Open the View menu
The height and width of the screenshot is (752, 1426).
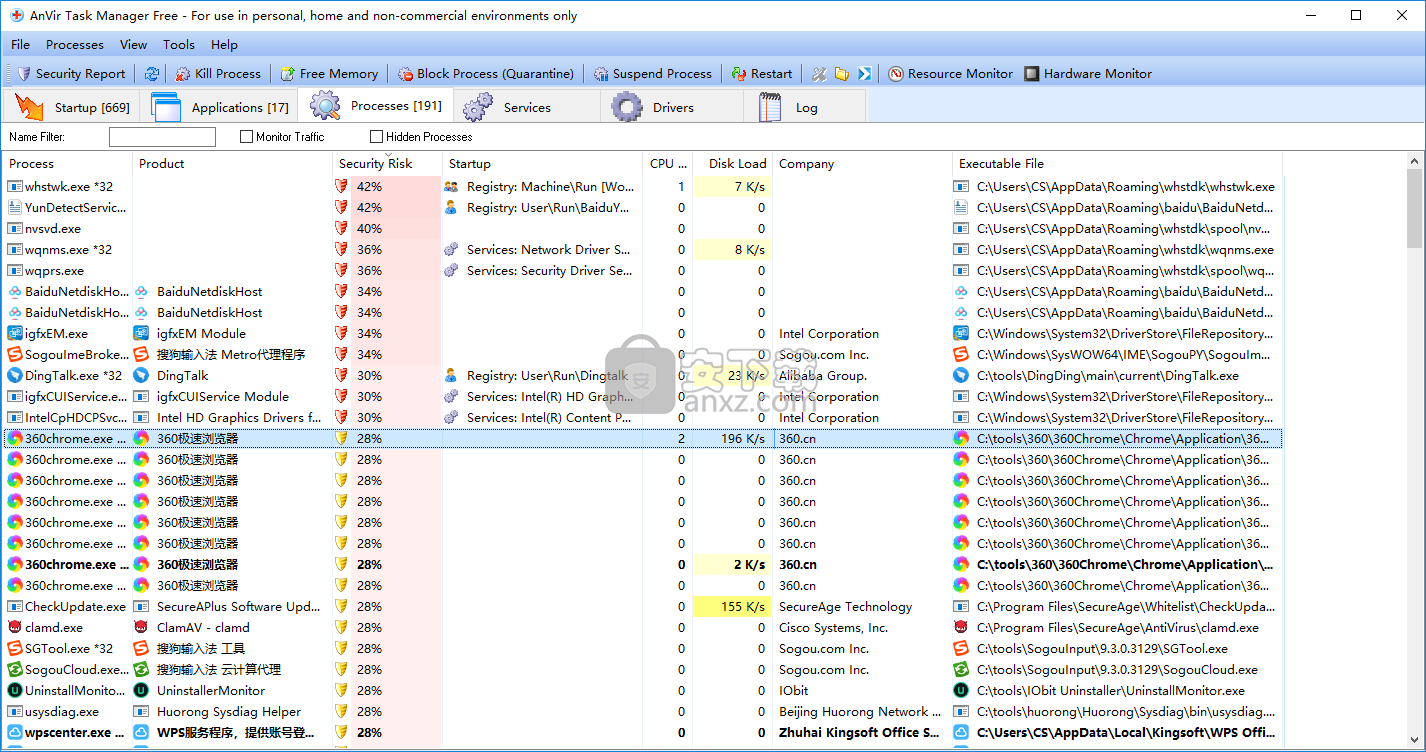tap(133, 44)
